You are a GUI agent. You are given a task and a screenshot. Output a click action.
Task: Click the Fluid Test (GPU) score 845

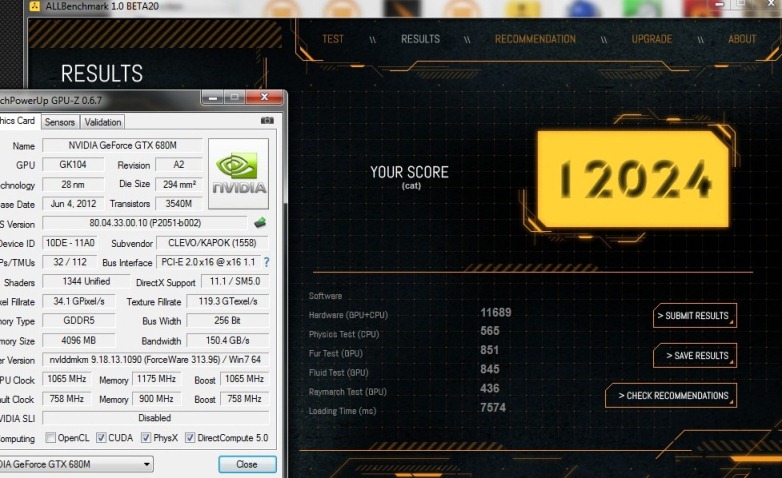tap(490, 369)
